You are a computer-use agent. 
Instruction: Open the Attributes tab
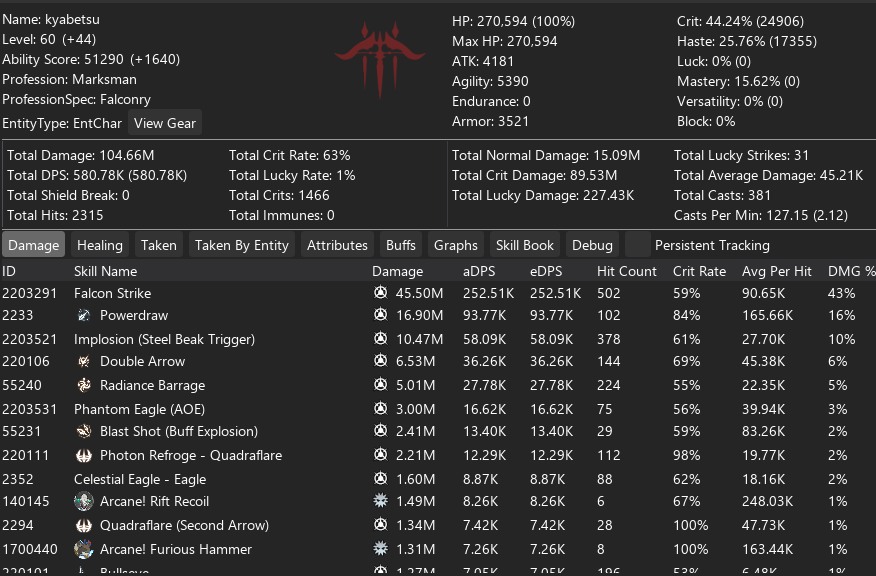click(x=337, y=245)
